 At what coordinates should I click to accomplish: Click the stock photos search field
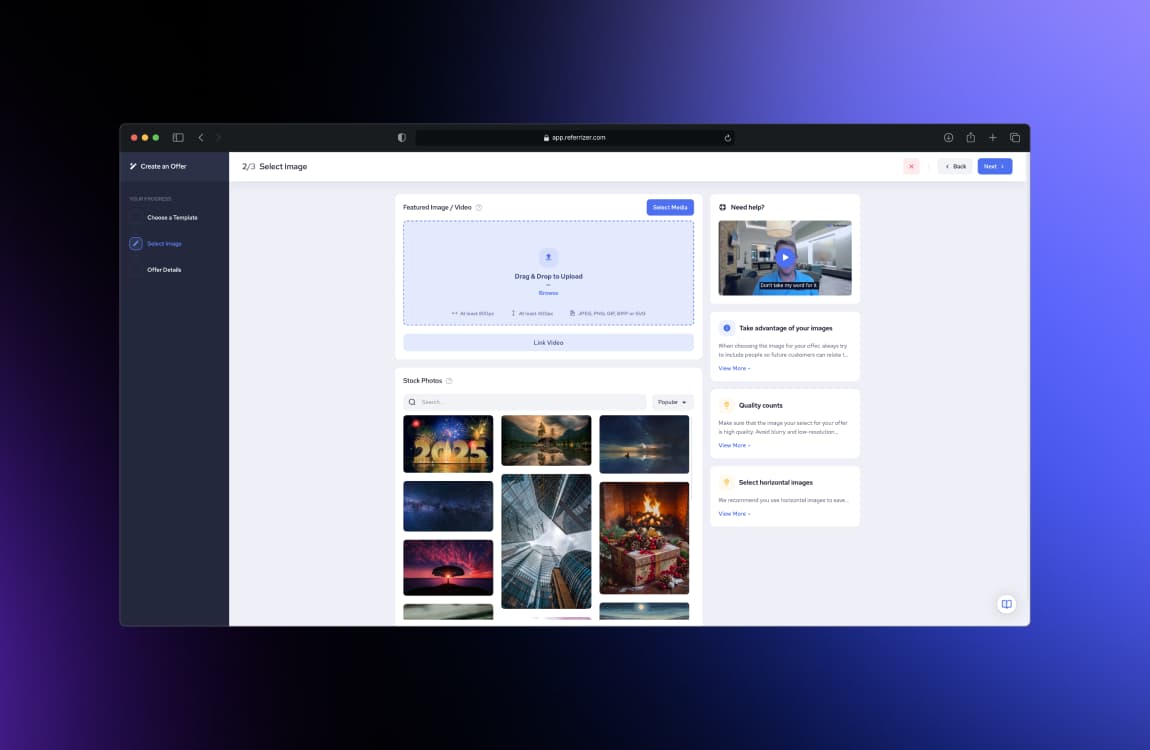coord(524,402)
